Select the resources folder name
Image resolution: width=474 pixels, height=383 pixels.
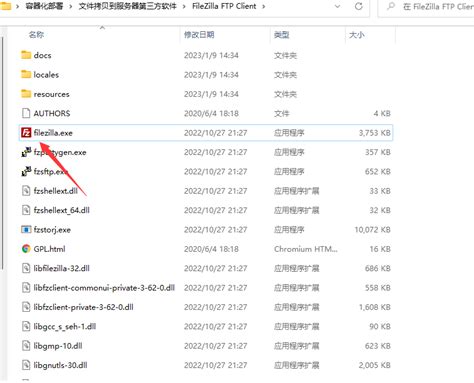tap(51, 94)
